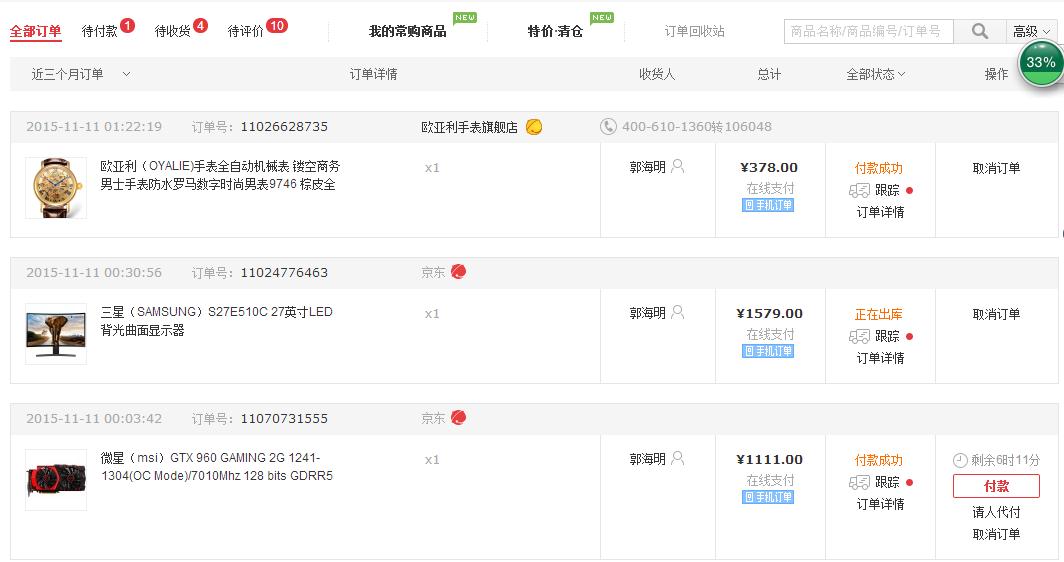This screenshot has width=1064, height=562.
Task: Click recipient name 郭海明 in the watch order
Action: [x=647, y=167]
